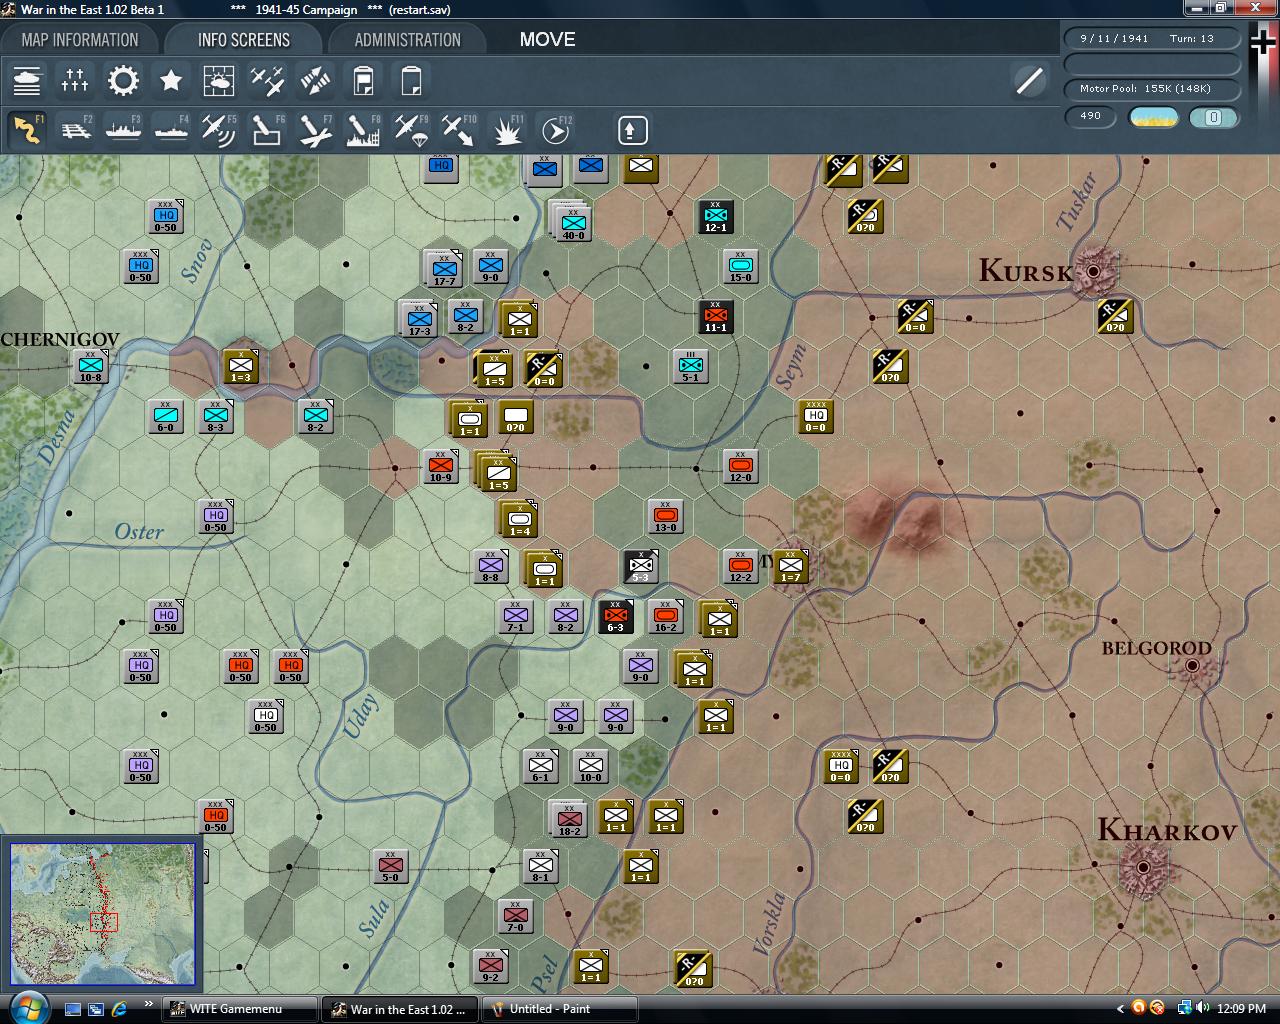Viewport: 1280px width, 1024px height.
Task: Select the Soviet 1=7 unit counter
Action: click(790, 566)
